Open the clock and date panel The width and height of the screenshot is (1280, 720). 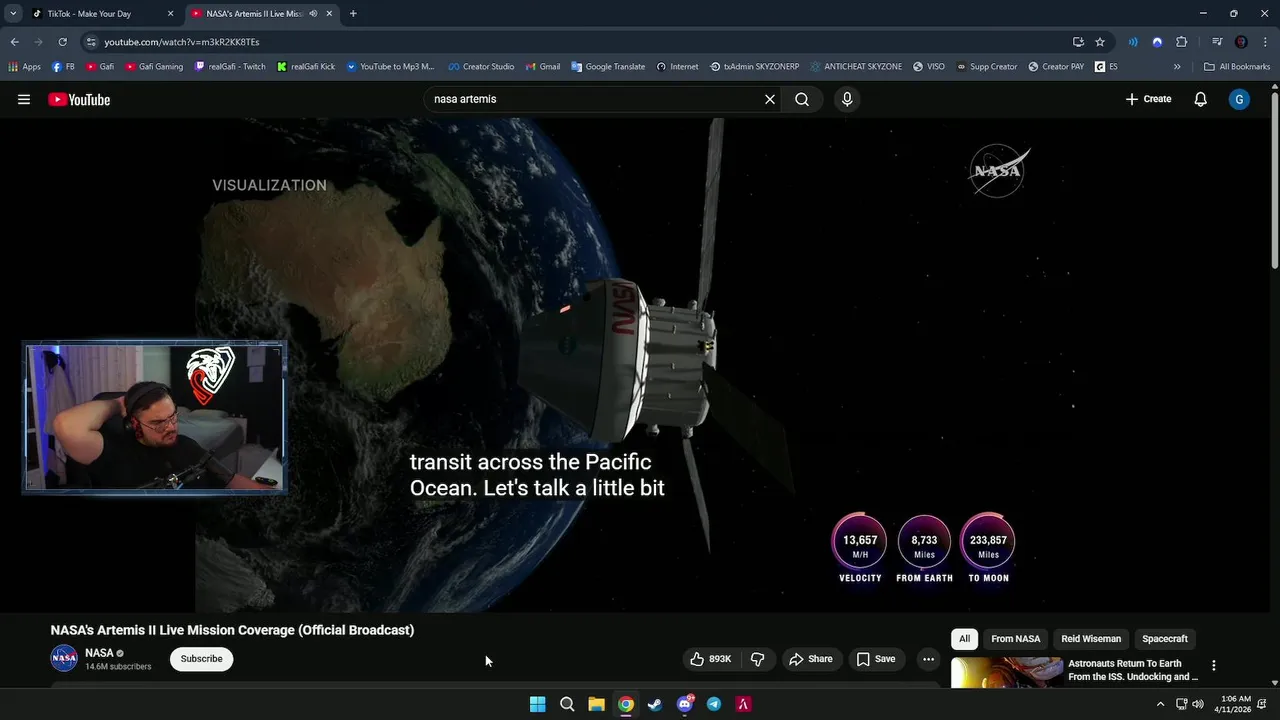[1233, 704]
